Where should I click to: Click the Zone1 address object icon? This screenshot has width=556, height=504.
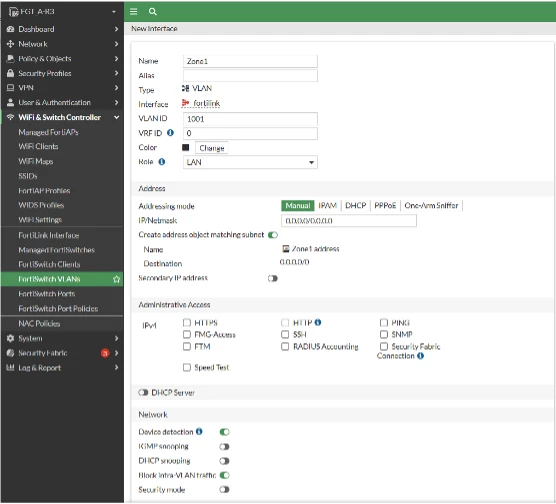[x=285, y=249]
